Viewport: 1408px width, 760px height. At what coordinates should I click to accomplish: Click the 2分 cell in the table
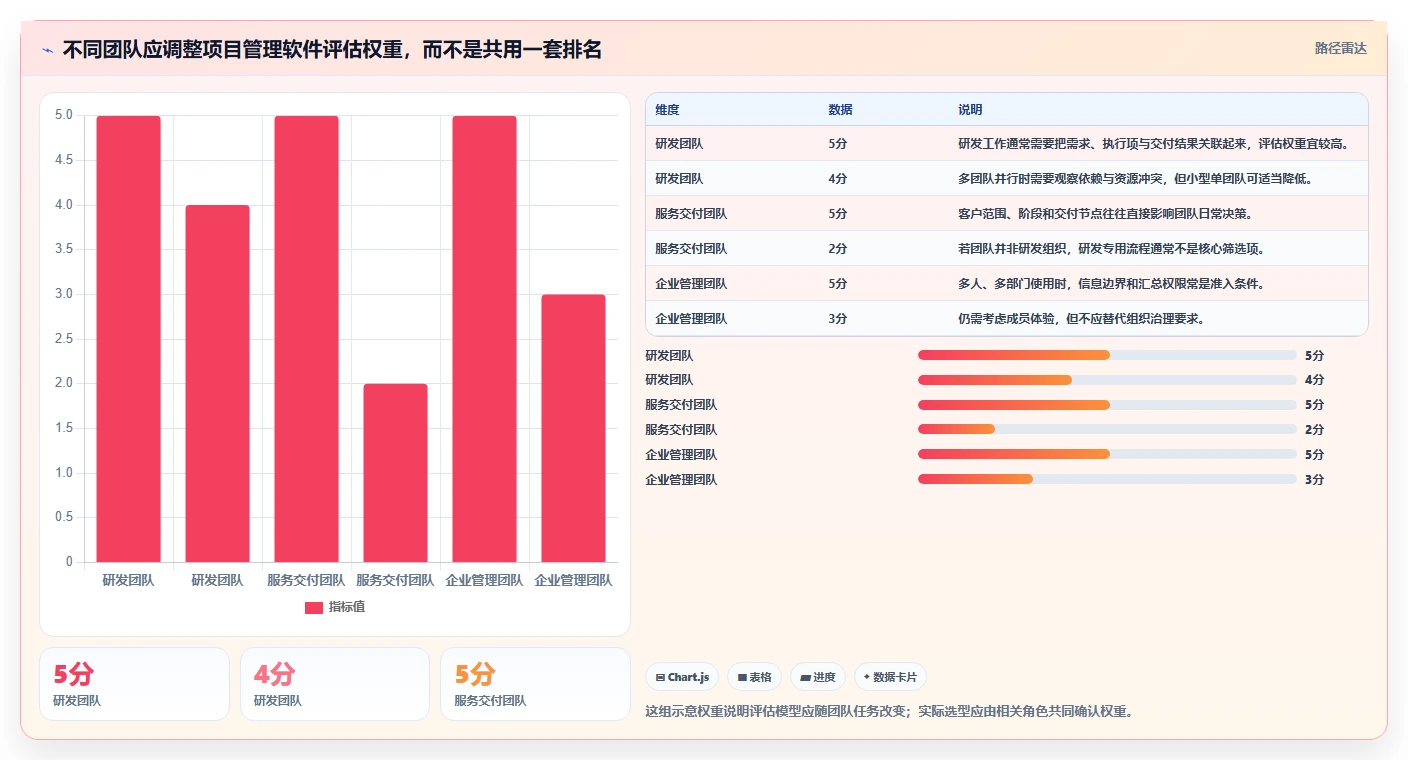tap(838, 249)
